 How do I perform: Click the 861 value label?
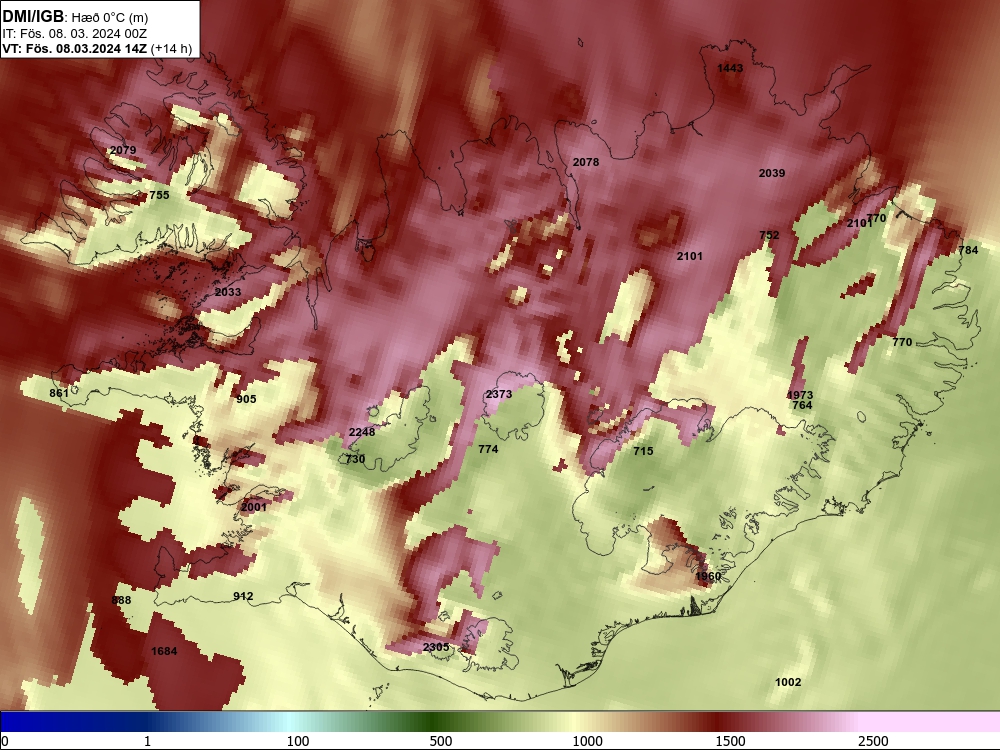[x=59, y=393]
